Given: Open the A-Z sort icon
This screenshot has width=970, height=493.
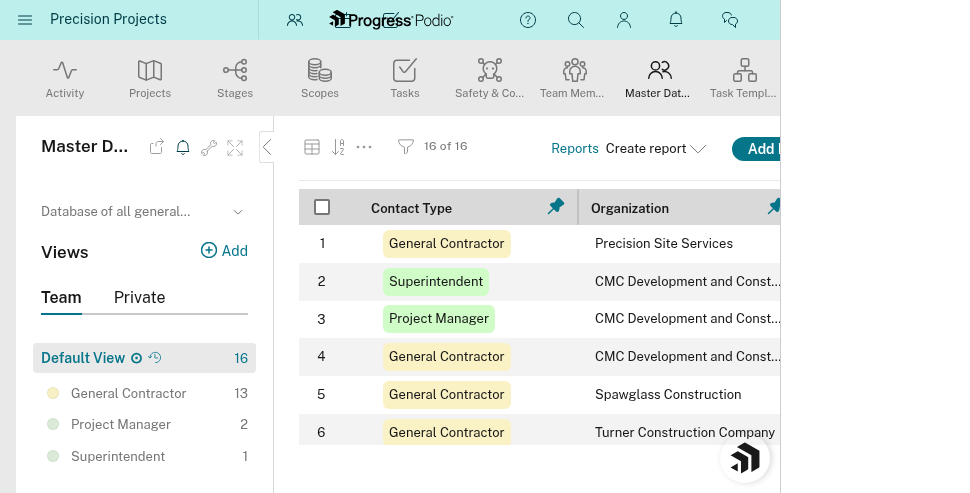Looking at the screenshot, I should click(x=338, y=147).
